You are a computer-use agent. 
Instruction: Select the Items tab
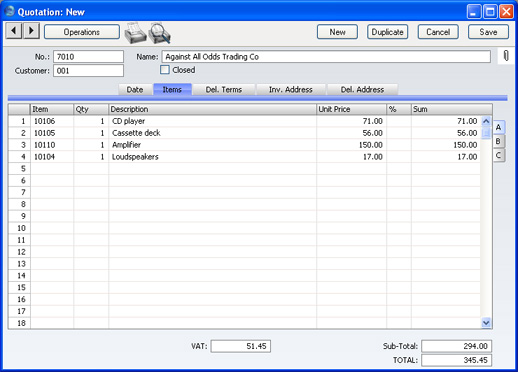[172, 90]
